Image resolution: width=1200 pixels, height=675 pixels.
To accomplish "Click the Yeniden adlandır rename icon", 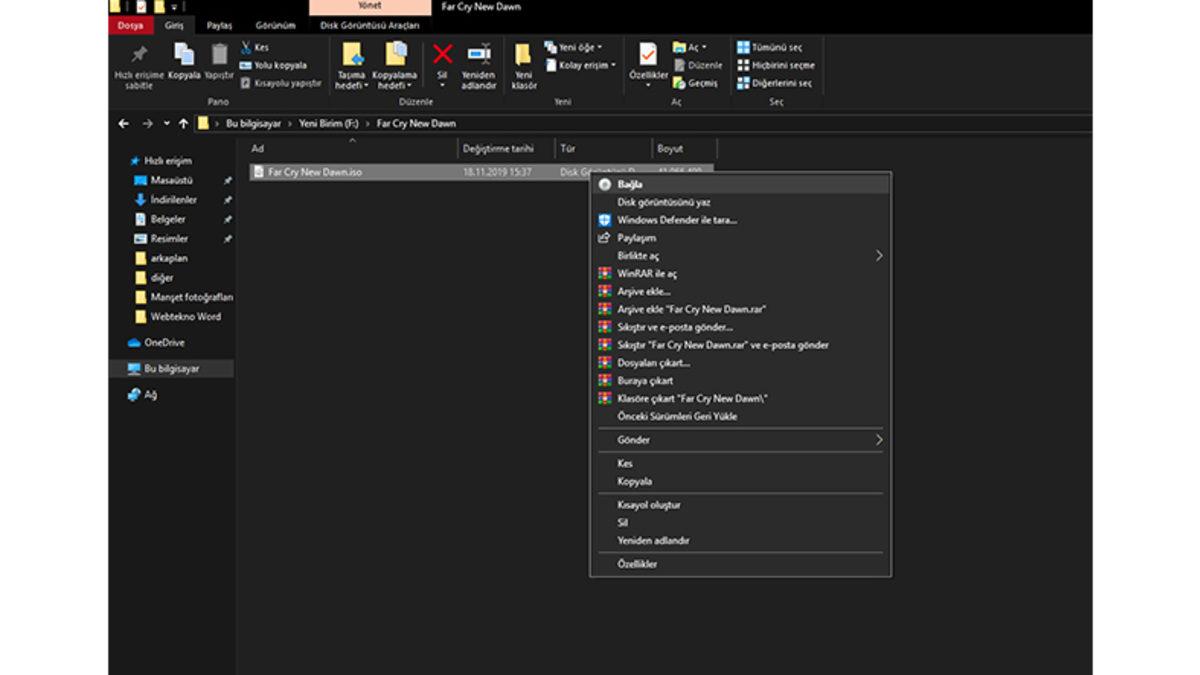I will (479, 55).
